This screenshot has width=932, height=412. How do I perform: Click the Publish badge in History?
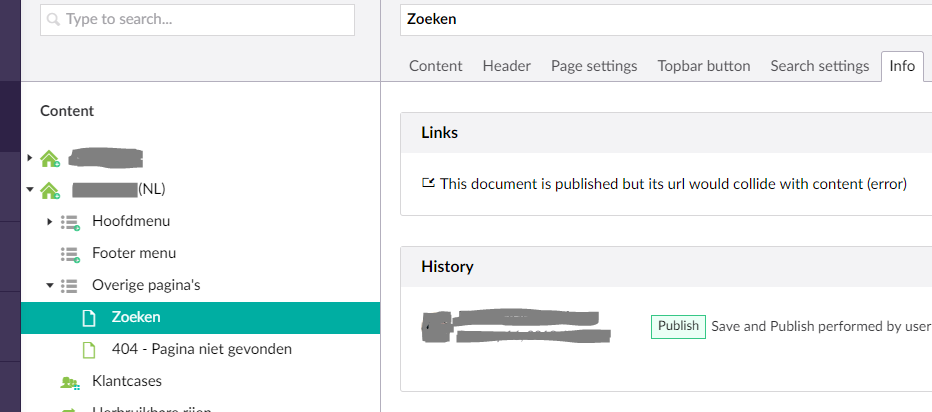(678, 326)
